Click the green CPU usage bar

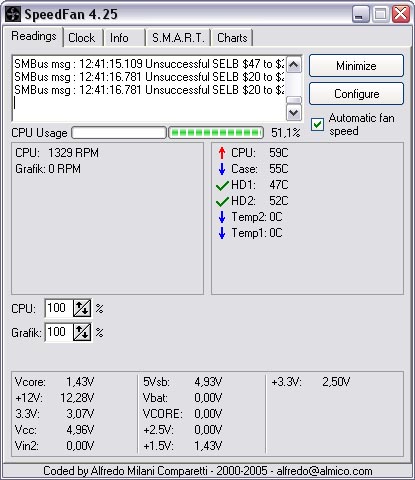tap(216, 133)
